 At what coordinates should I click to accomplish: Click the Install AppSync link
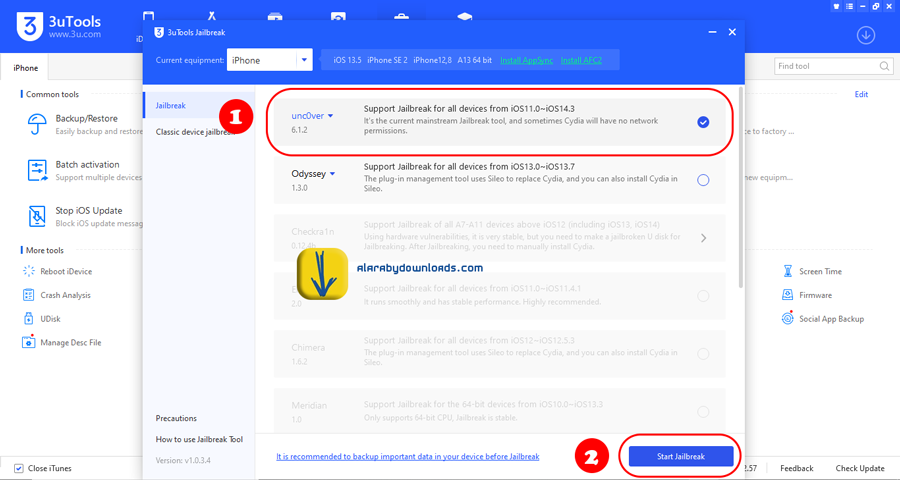[526, 60]
